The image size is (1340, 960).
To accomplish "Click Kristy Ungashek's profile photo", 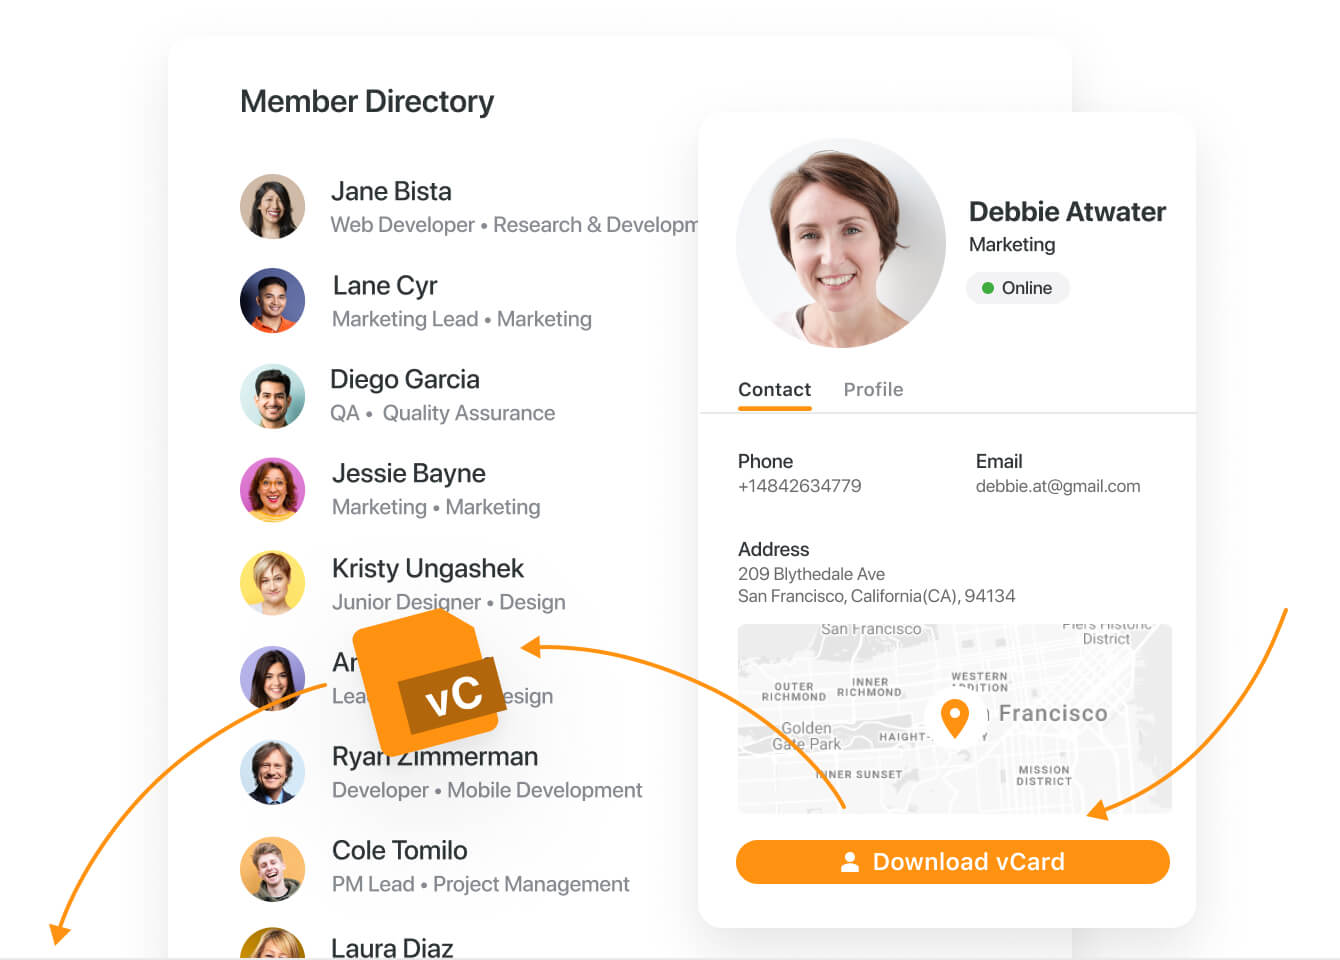I will click(x=272, y=583).
